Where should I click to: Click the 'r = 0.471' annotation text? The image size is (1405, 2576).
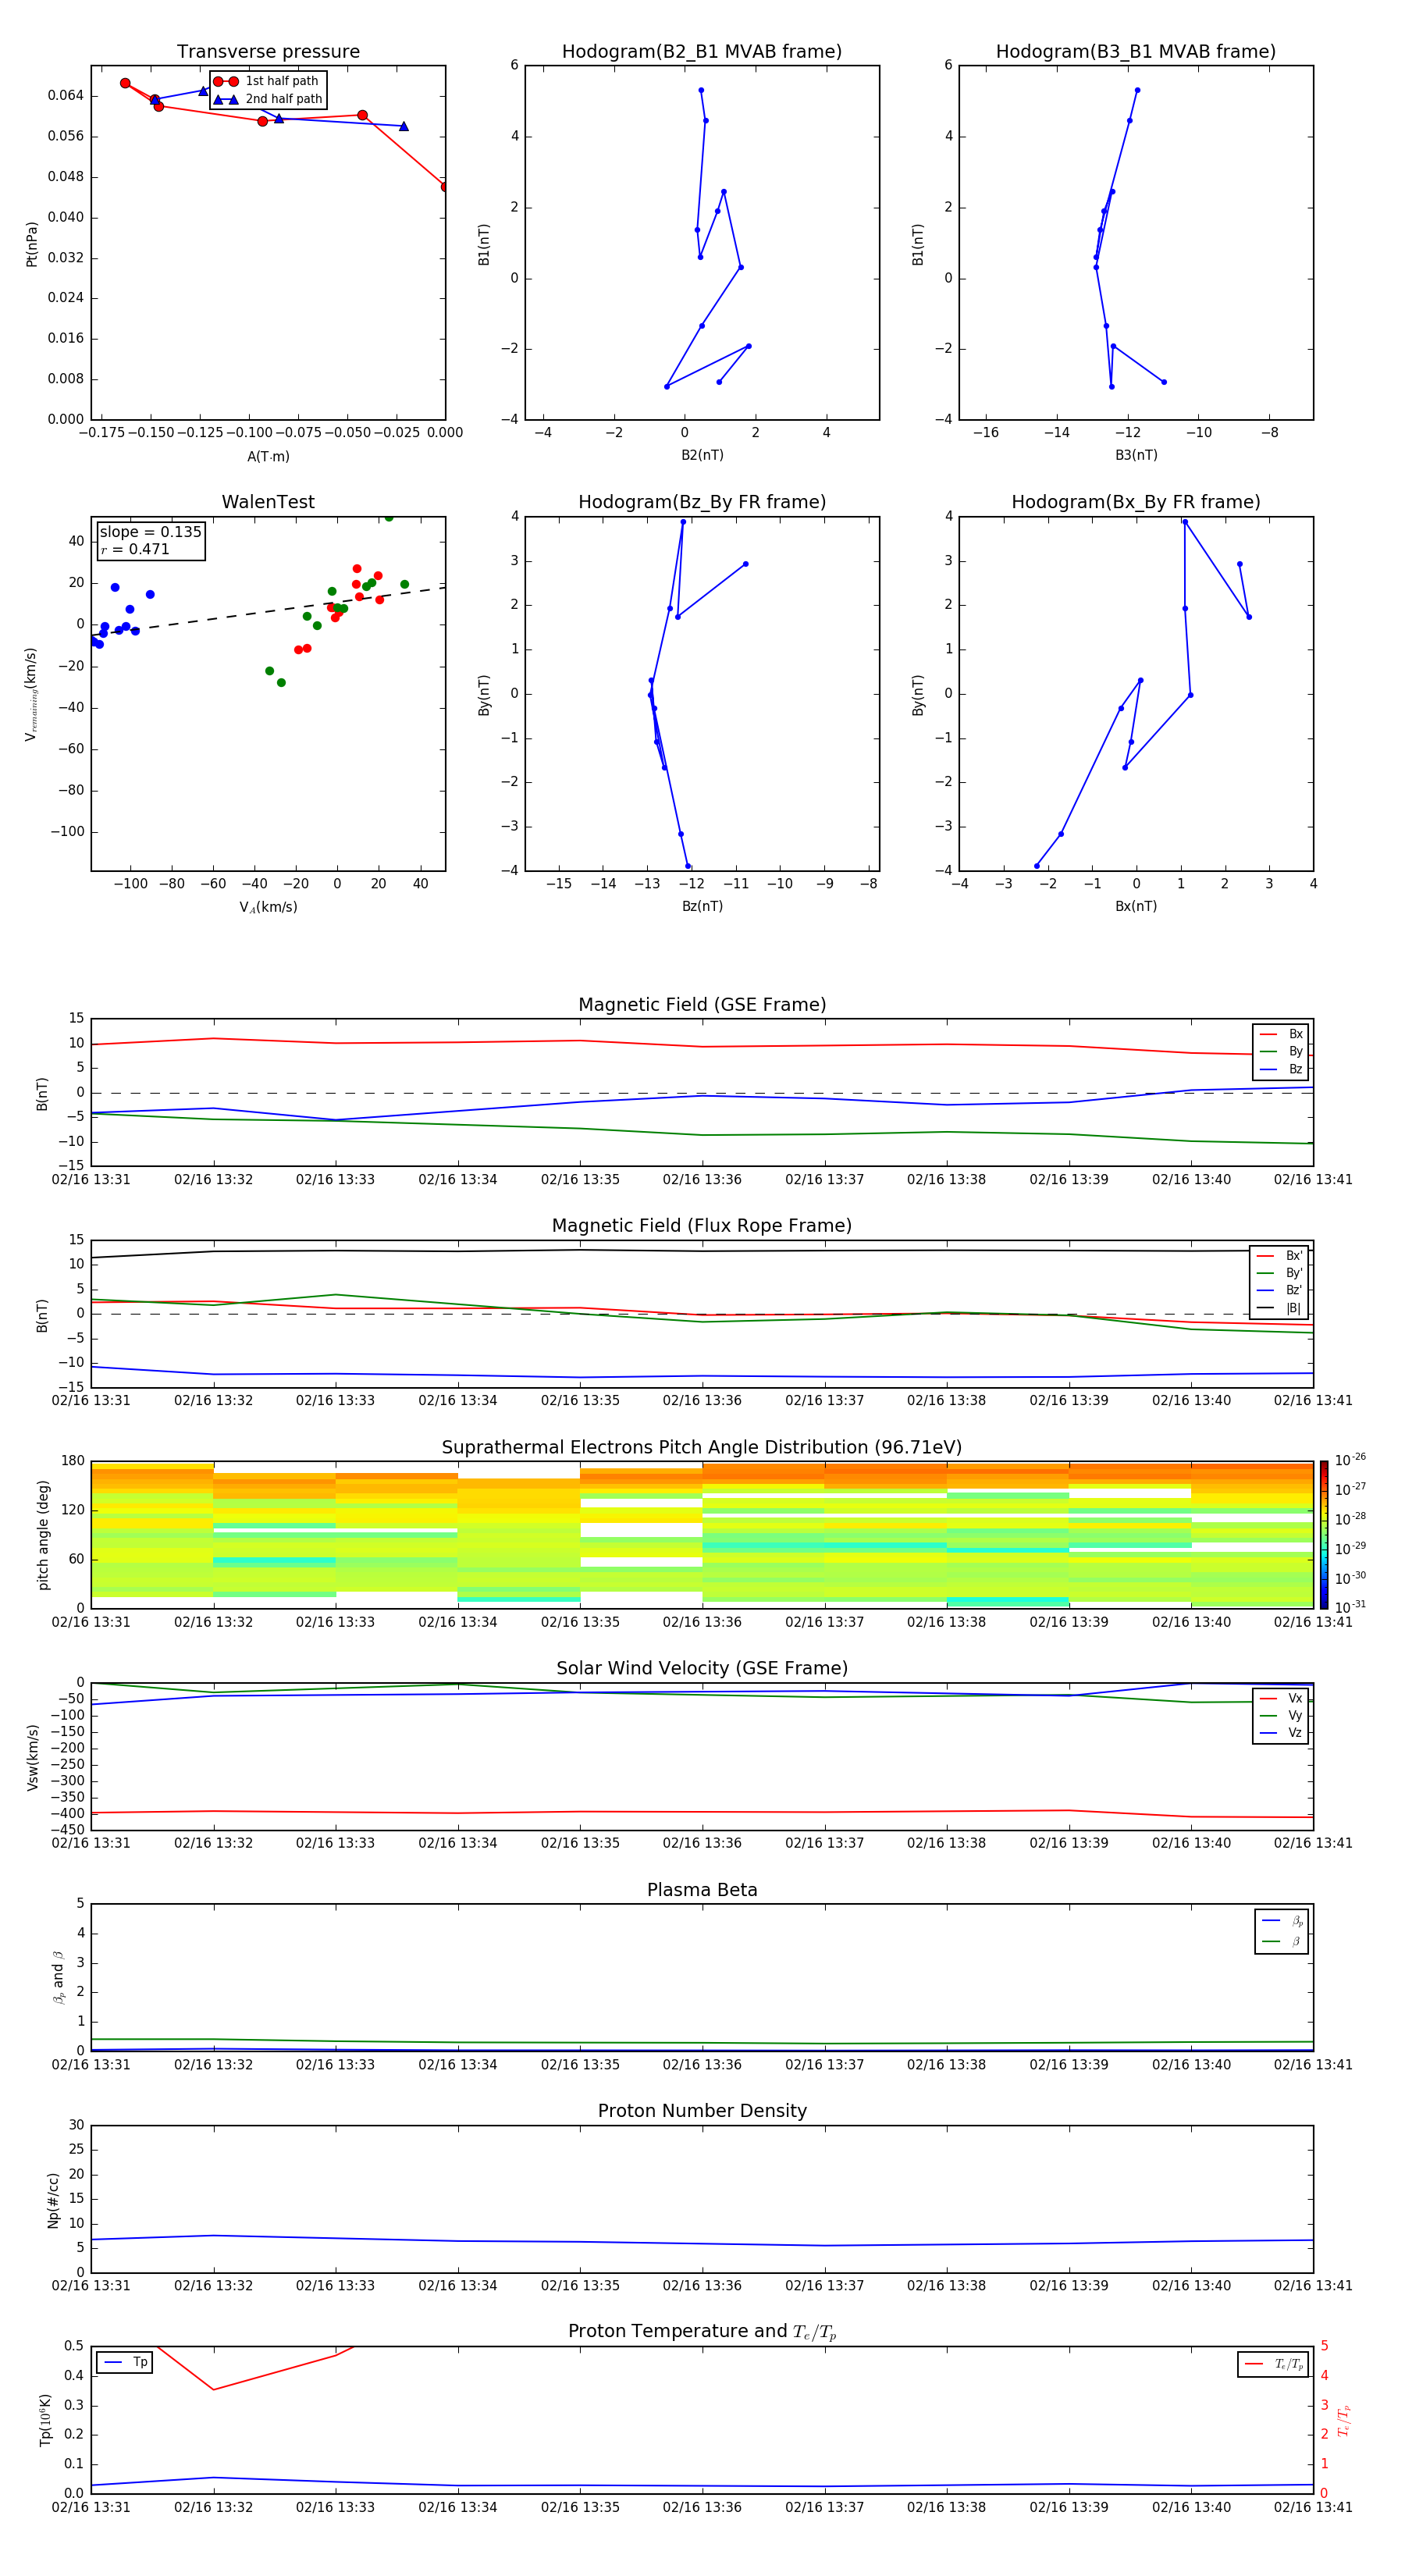click(x=135, y=549)
